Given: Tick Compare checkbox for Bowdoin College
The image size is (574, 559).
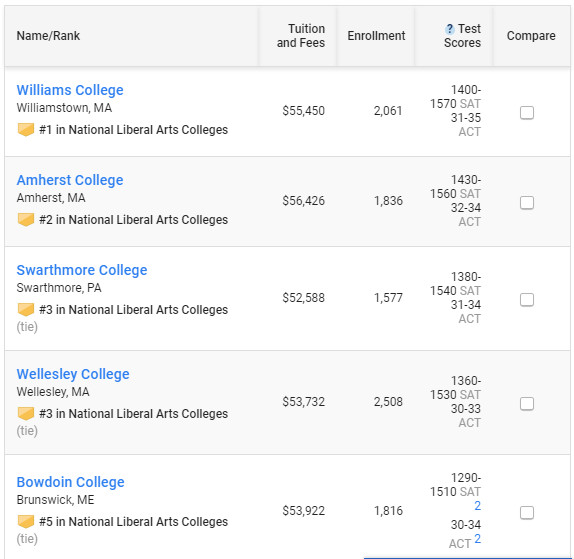Looking at the screenshot, I should (x=527, y=513).
